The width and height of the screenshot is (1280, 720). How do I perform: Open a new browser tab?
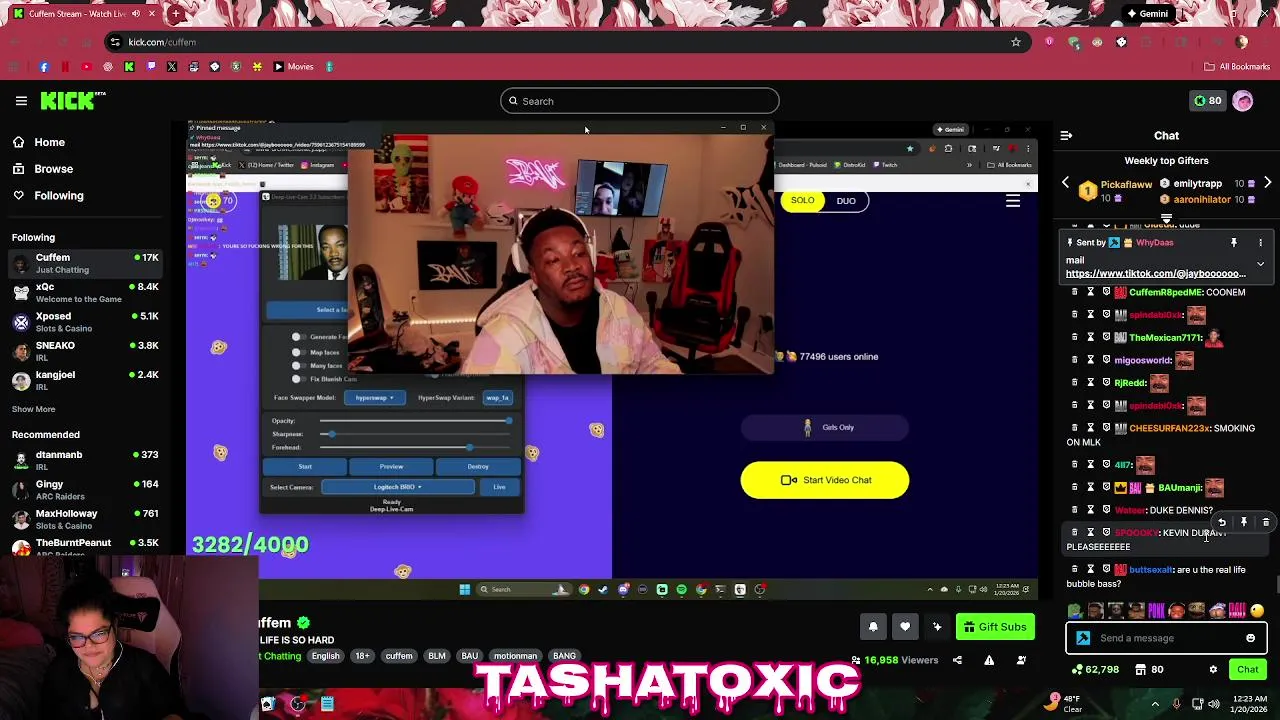click(x=176, y=14)
